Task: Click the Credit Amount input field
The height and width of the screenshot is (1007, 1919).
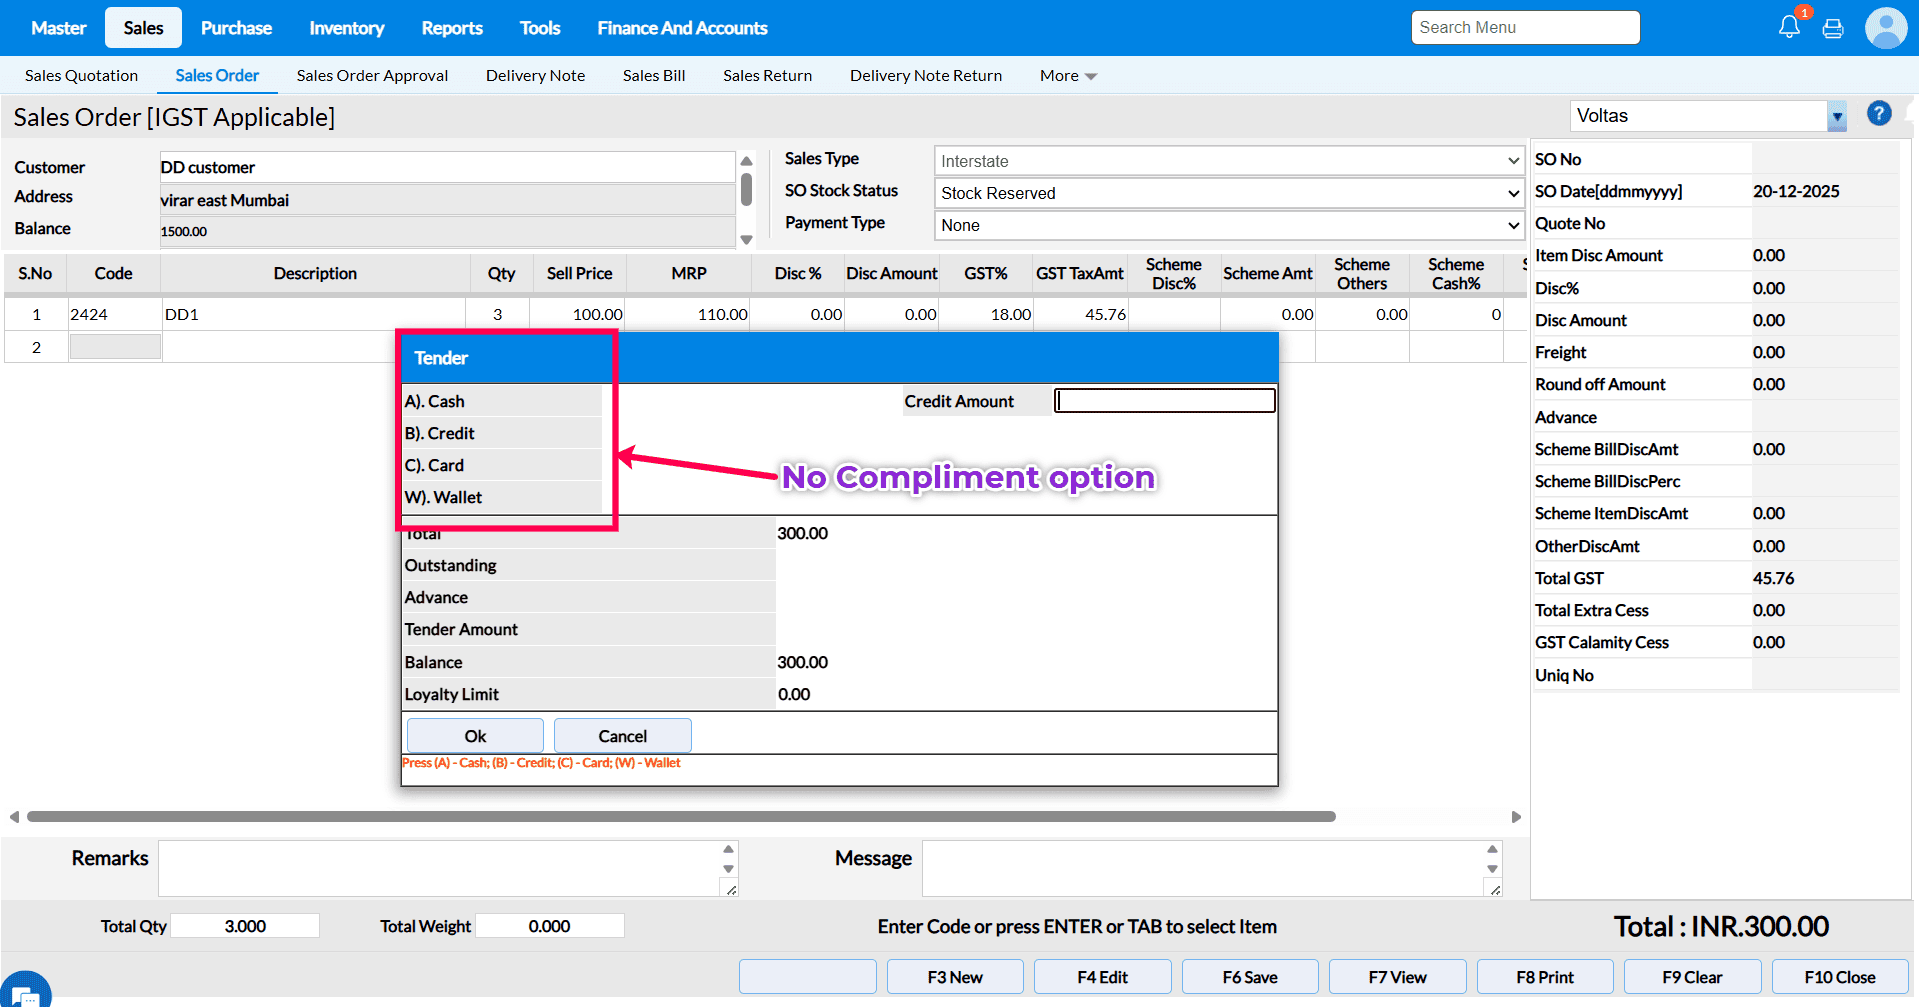Action: [x=1165, y=401]
